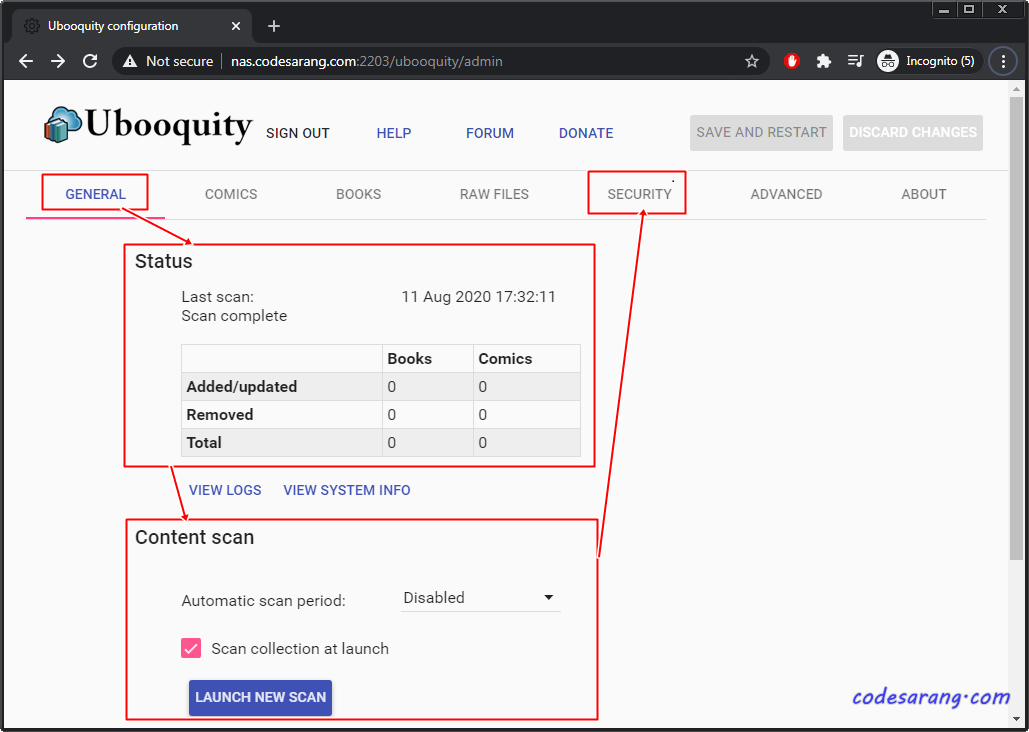Open the Extensions puzzle piece icon

(824, 61)
